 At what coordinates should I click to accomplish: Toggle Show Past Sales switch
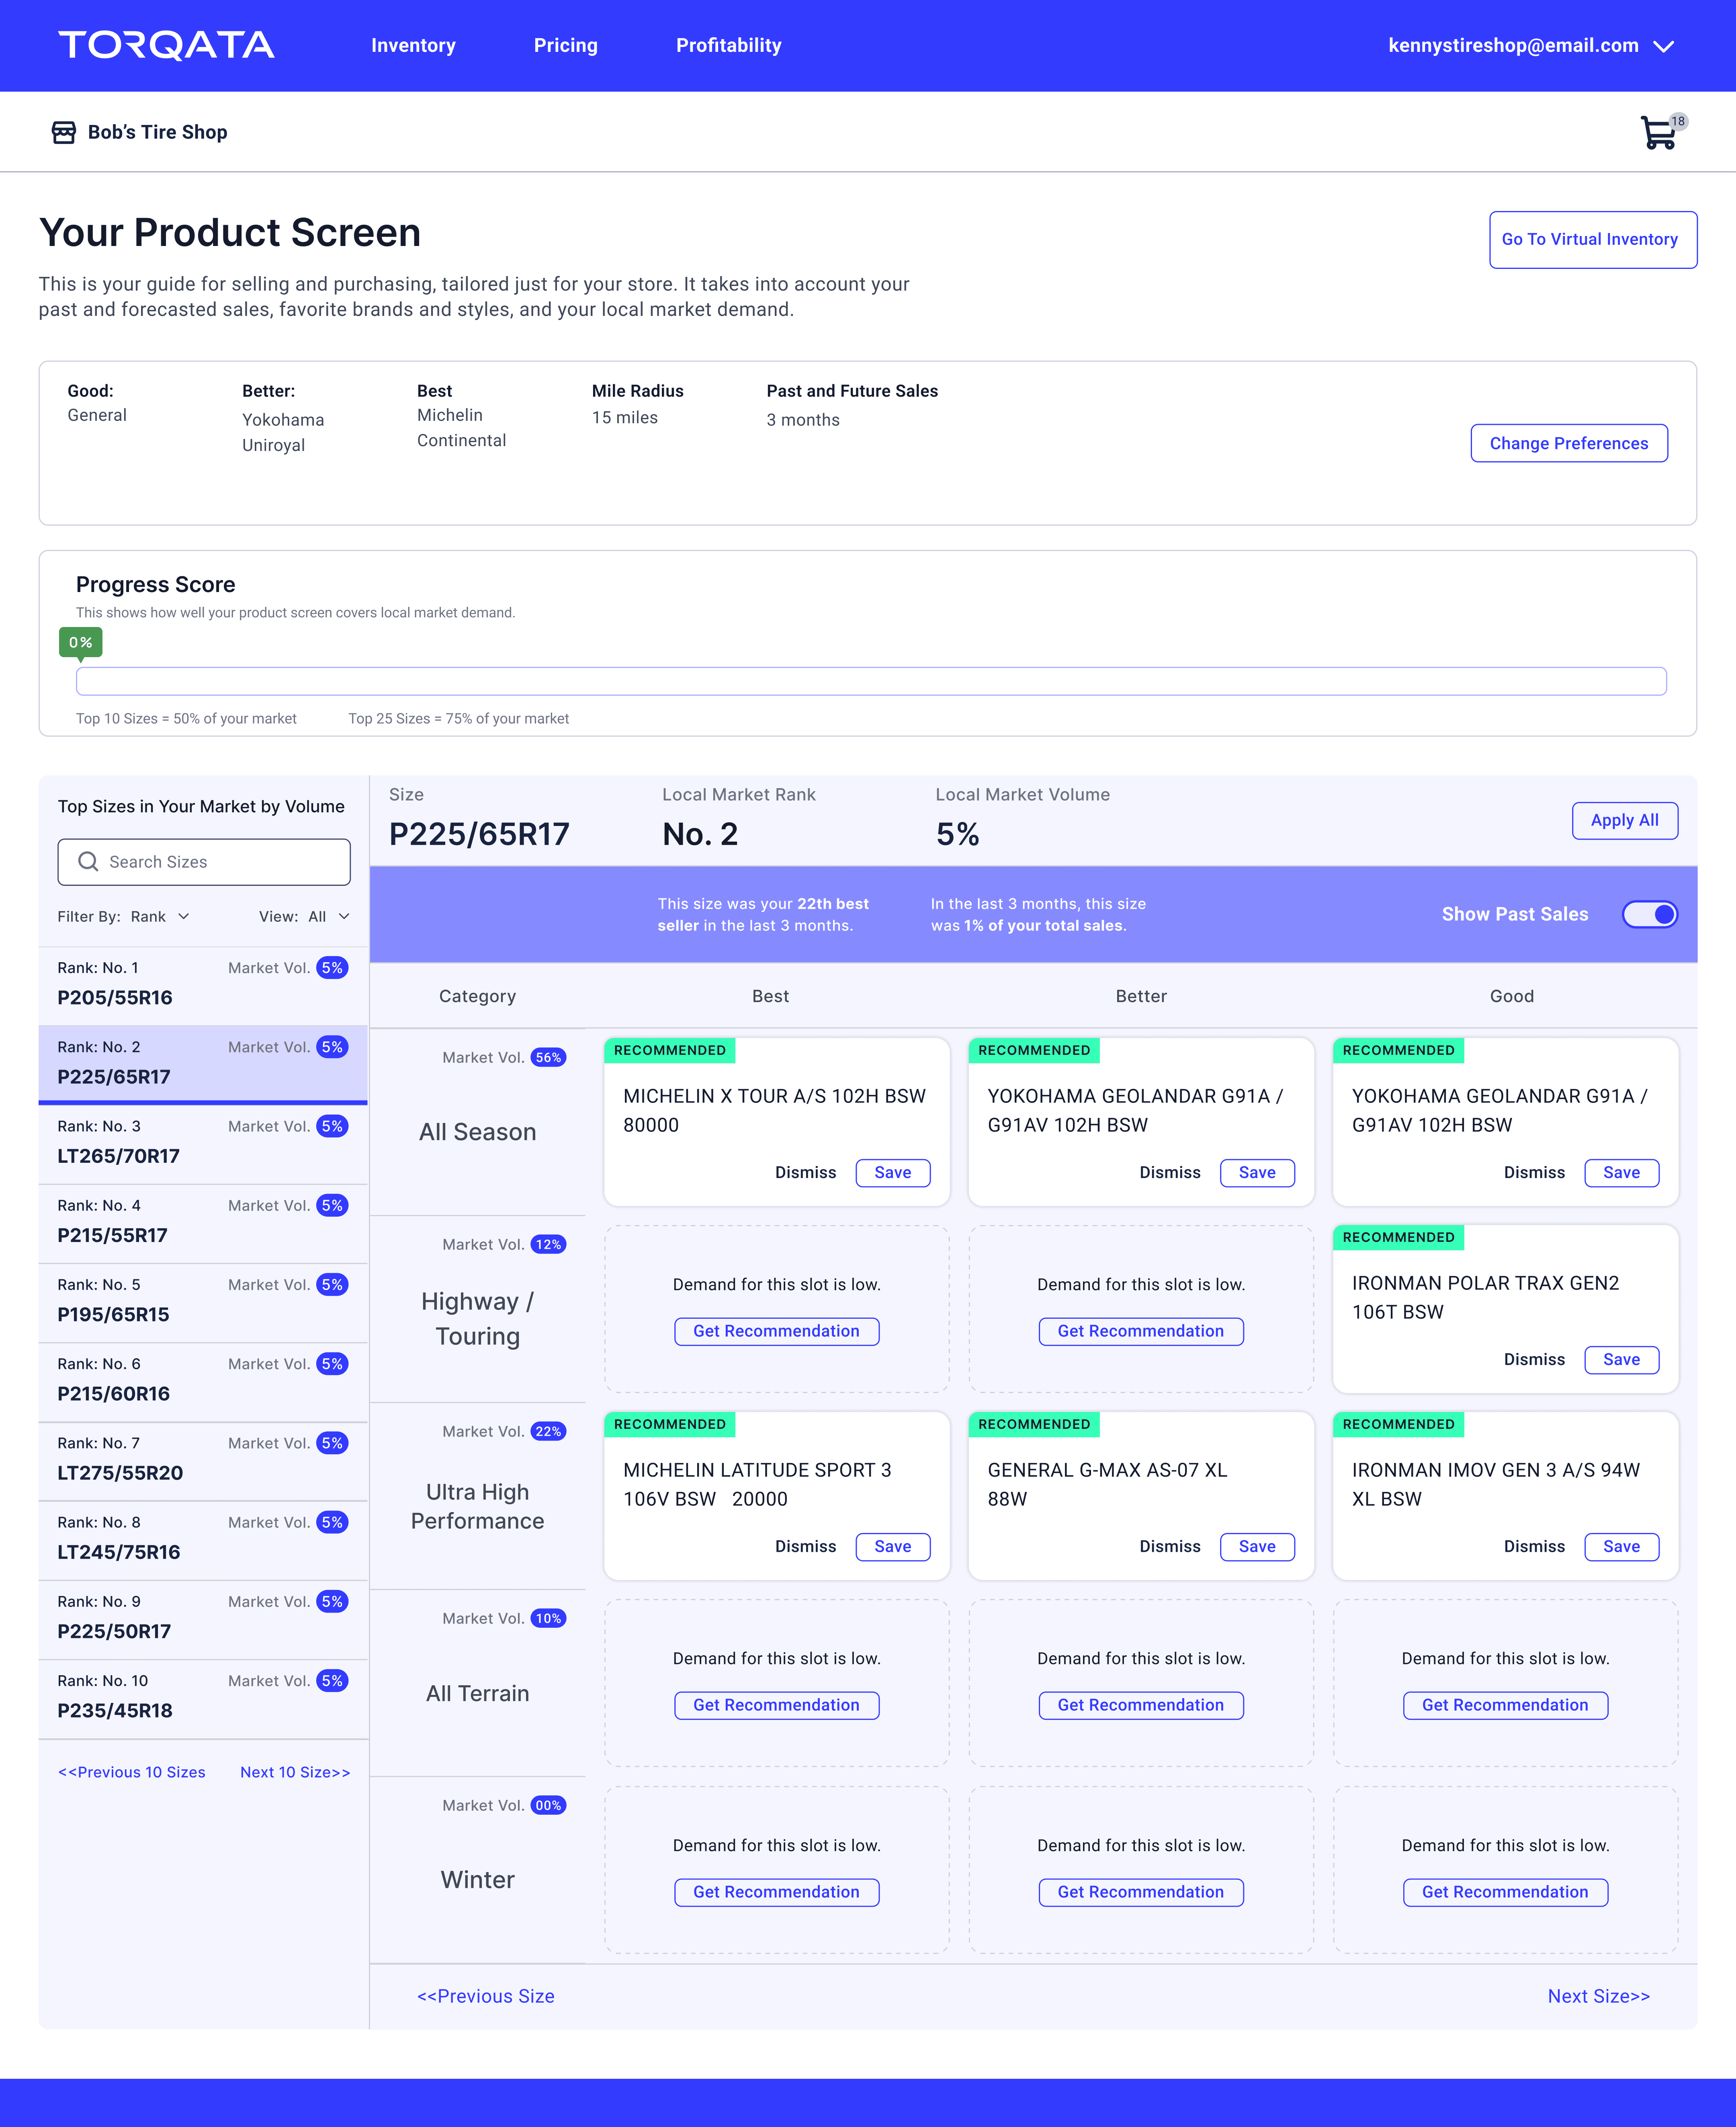point(1649,914)
